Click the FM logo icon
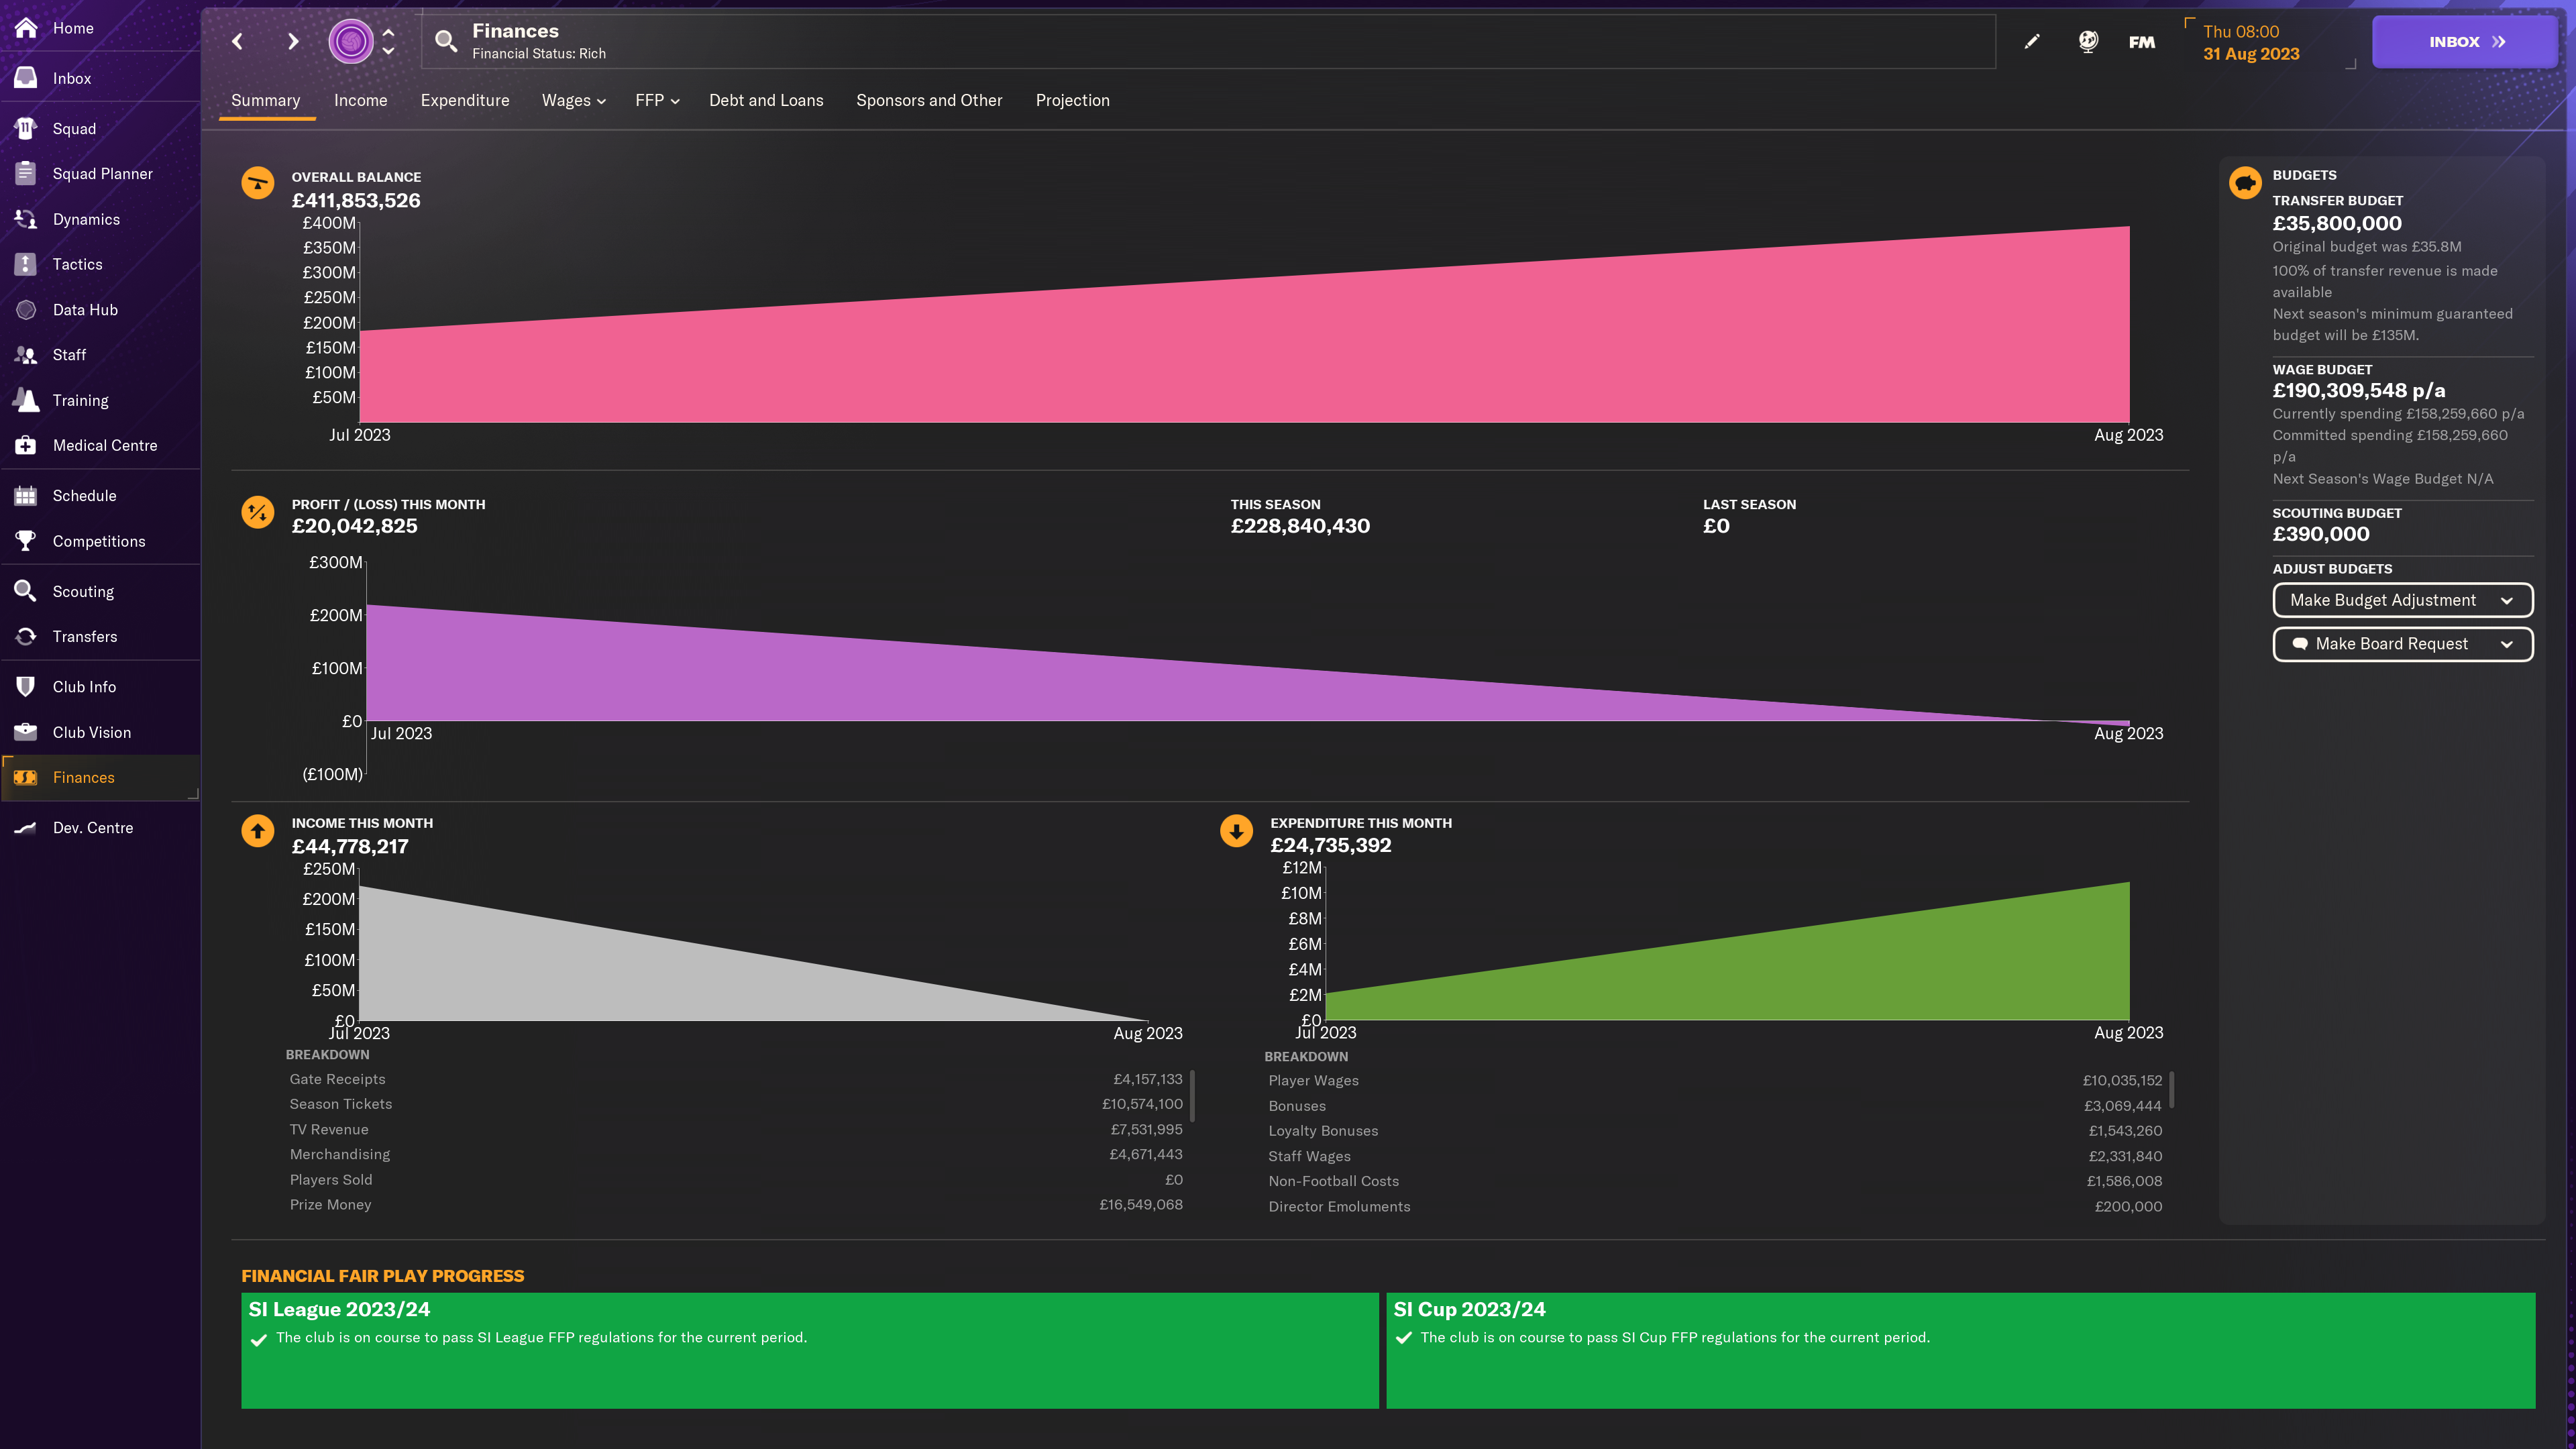 pyautogui.click(x=2141, y=42)
